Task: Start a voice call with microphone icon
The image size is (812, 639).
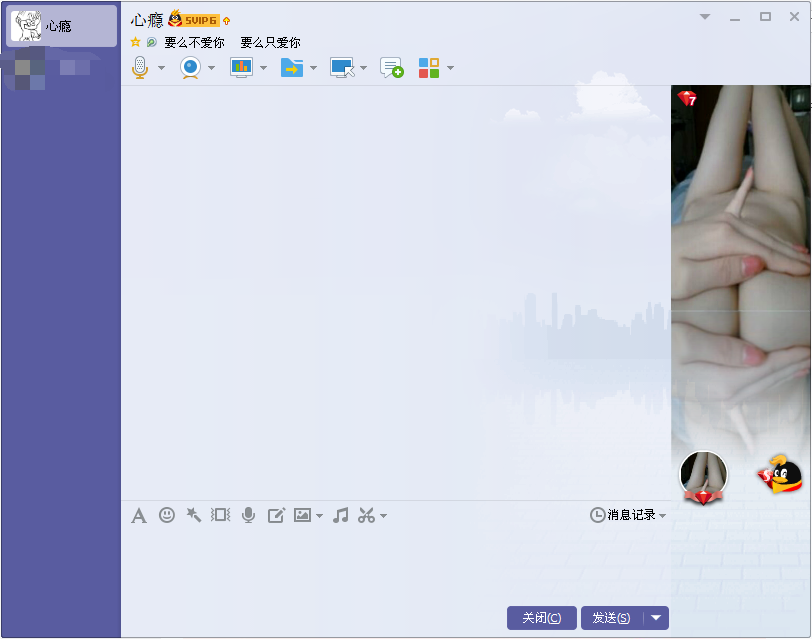Action: pyautogui.click(x=140, y=68)
